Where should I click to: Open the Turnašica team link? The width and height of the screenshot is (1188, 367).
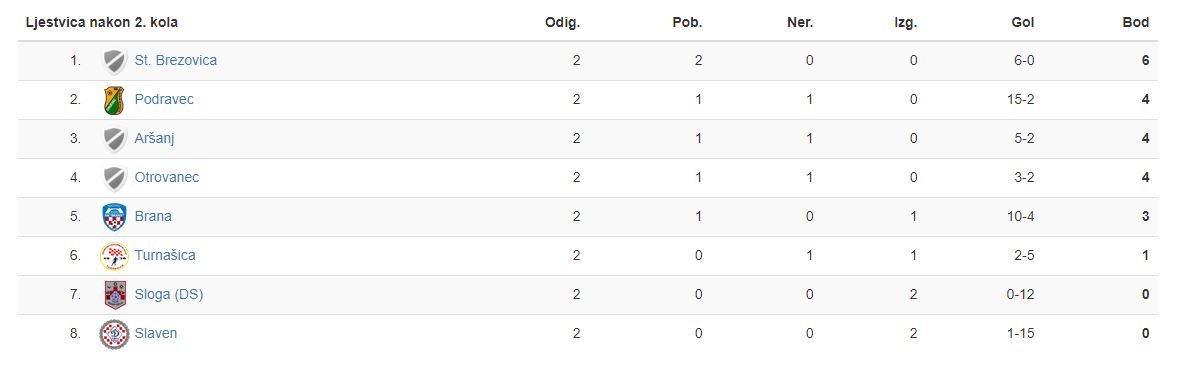[x=165, y=256]
